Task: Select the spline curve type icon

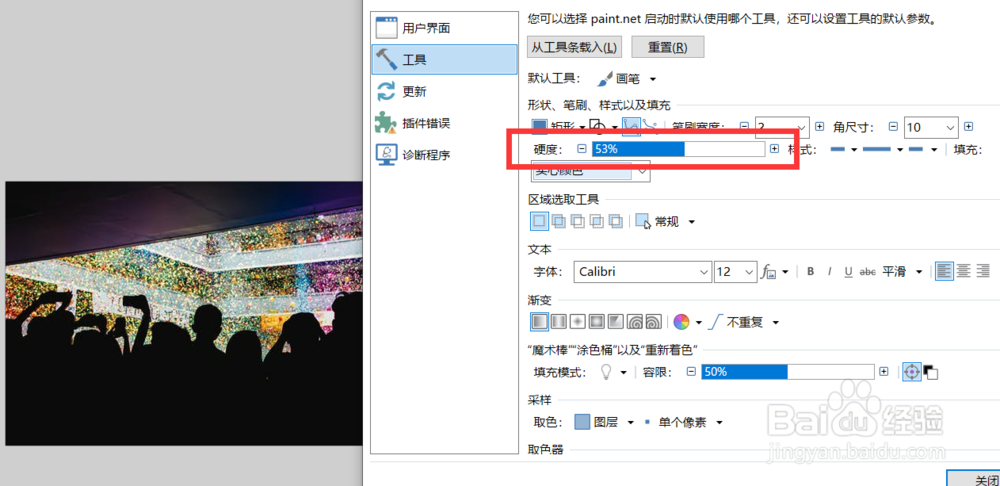Action: pos(630,127)
